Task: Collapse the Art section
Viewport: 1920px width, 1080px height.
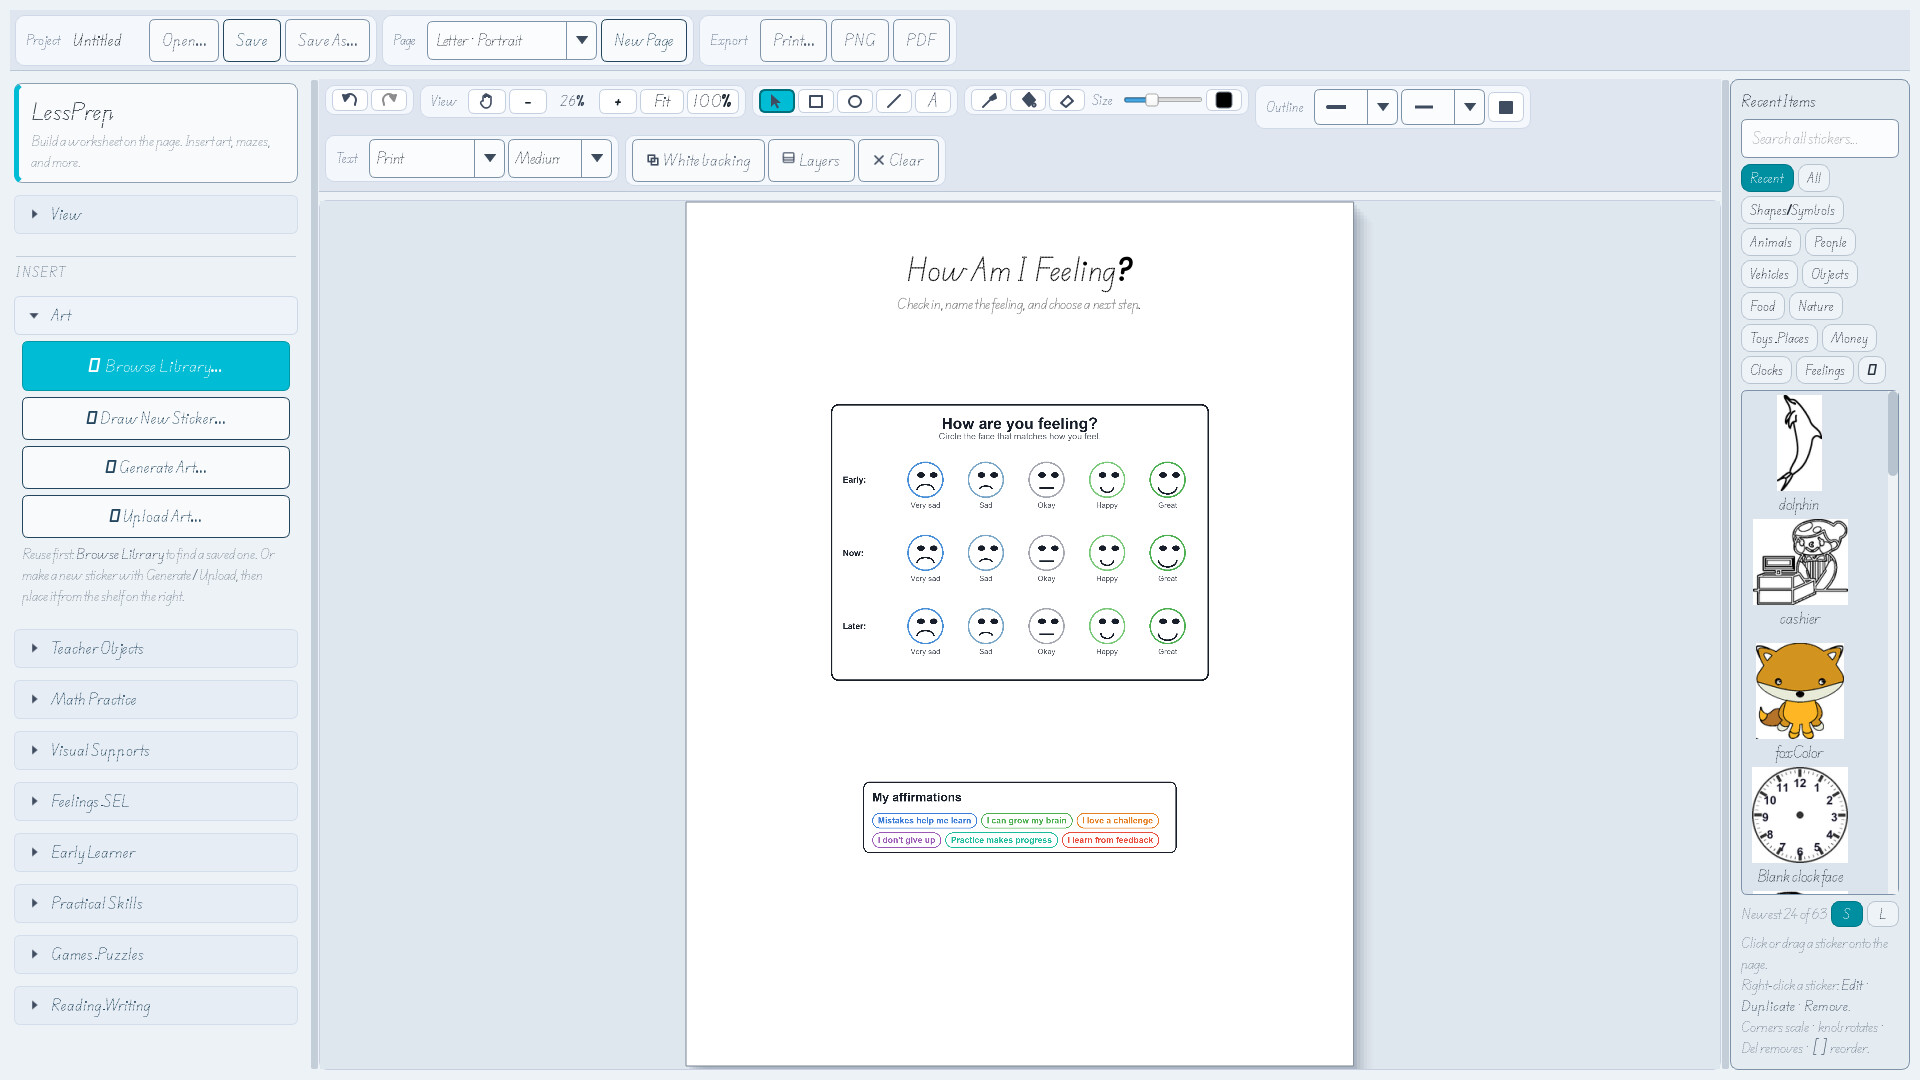Action: tap(156, 316)
